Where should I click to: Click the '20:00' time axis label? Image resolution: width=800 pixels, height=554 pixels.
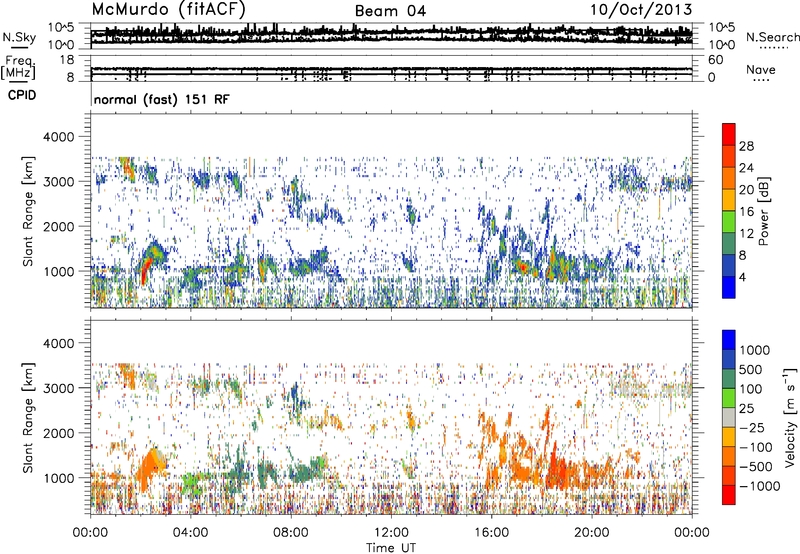(x=592, y=533)
